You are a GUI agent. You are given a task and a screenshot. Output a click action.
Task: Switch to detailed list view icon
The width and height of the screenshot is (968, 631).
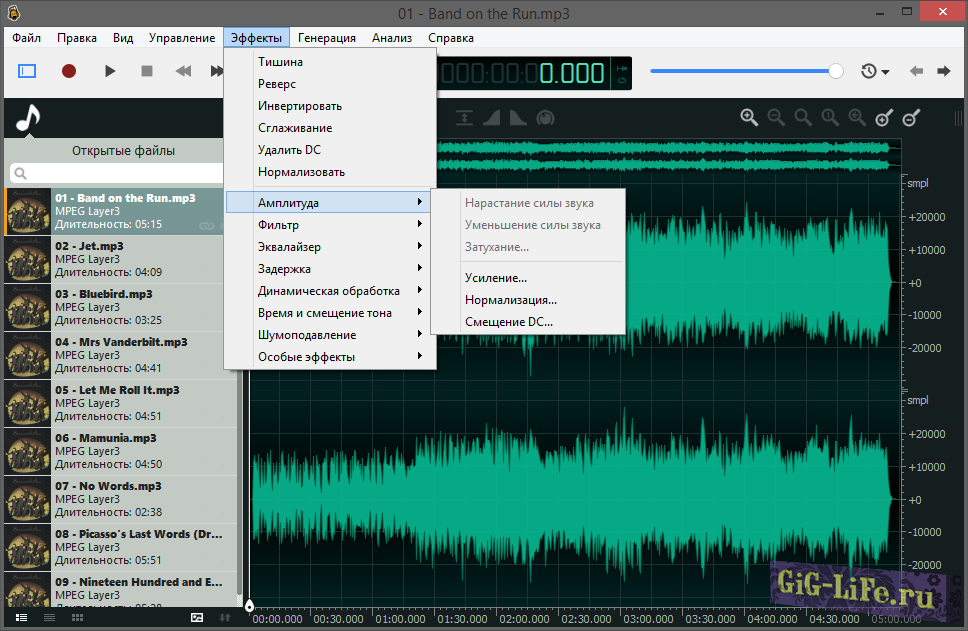pyautogui.click(x=21, y=618)
